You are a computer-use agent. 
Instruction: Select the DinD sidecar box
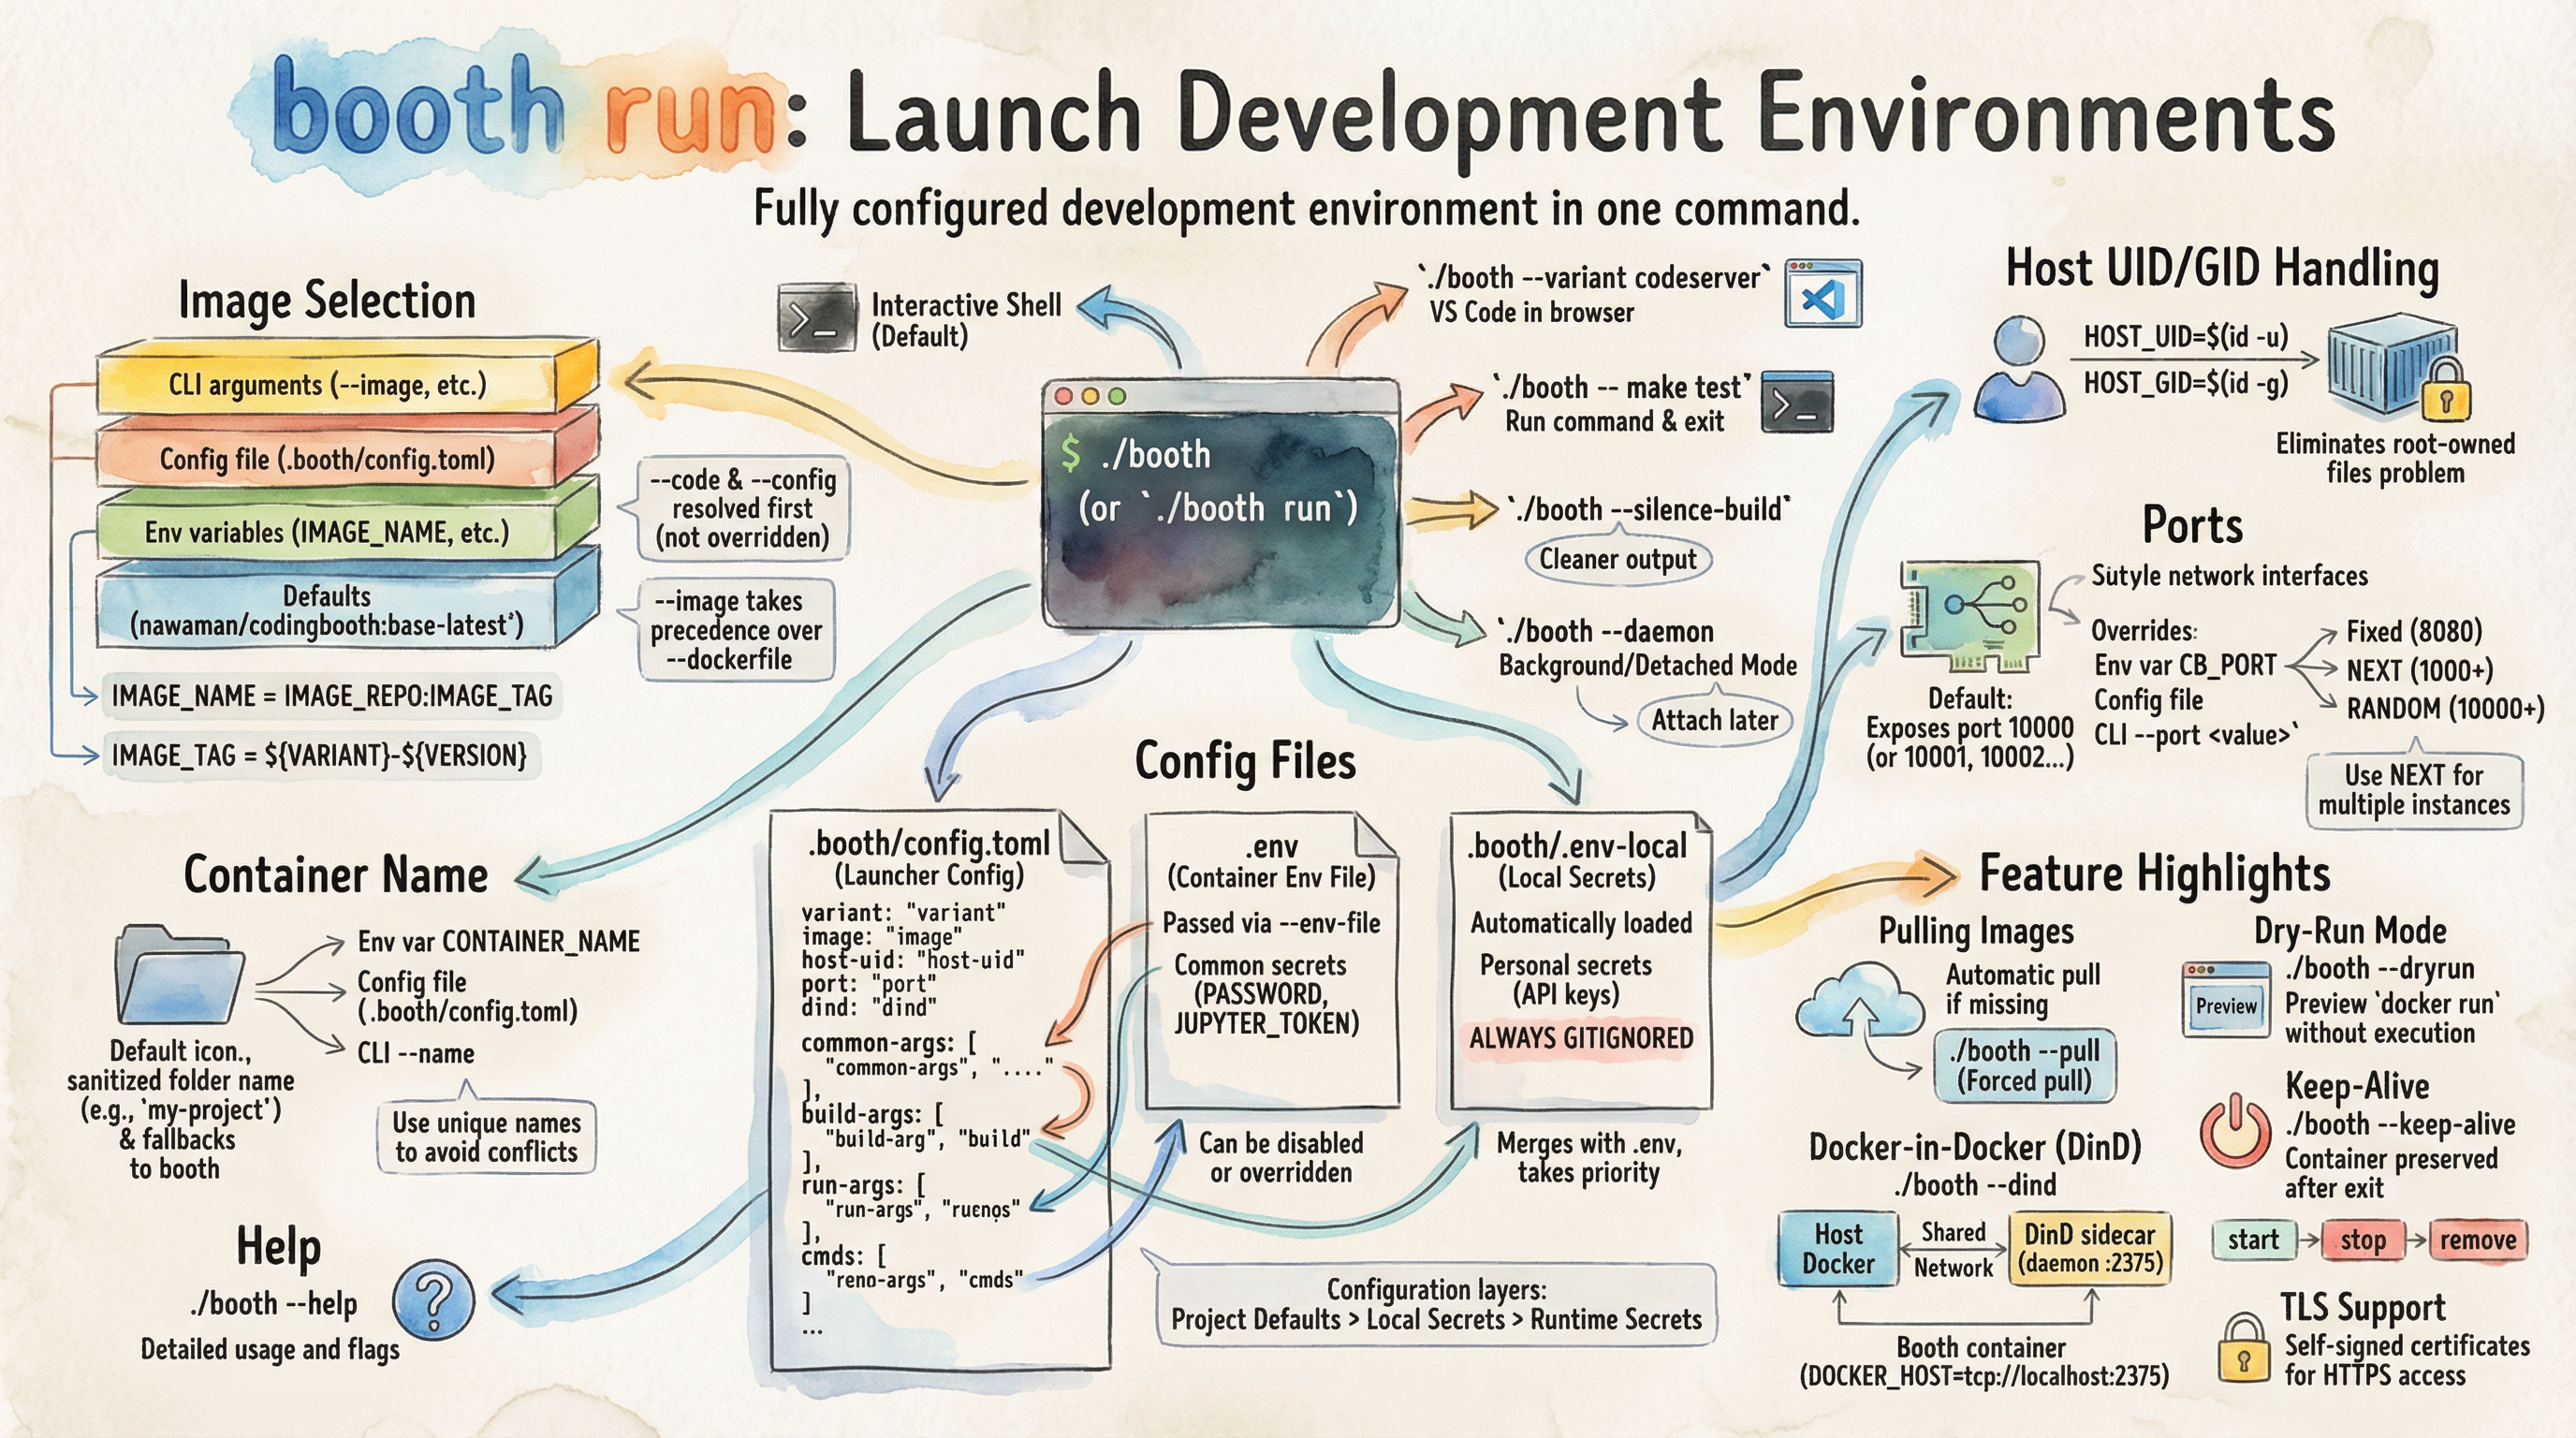pyautogui.click(x=2090, y=1248)
